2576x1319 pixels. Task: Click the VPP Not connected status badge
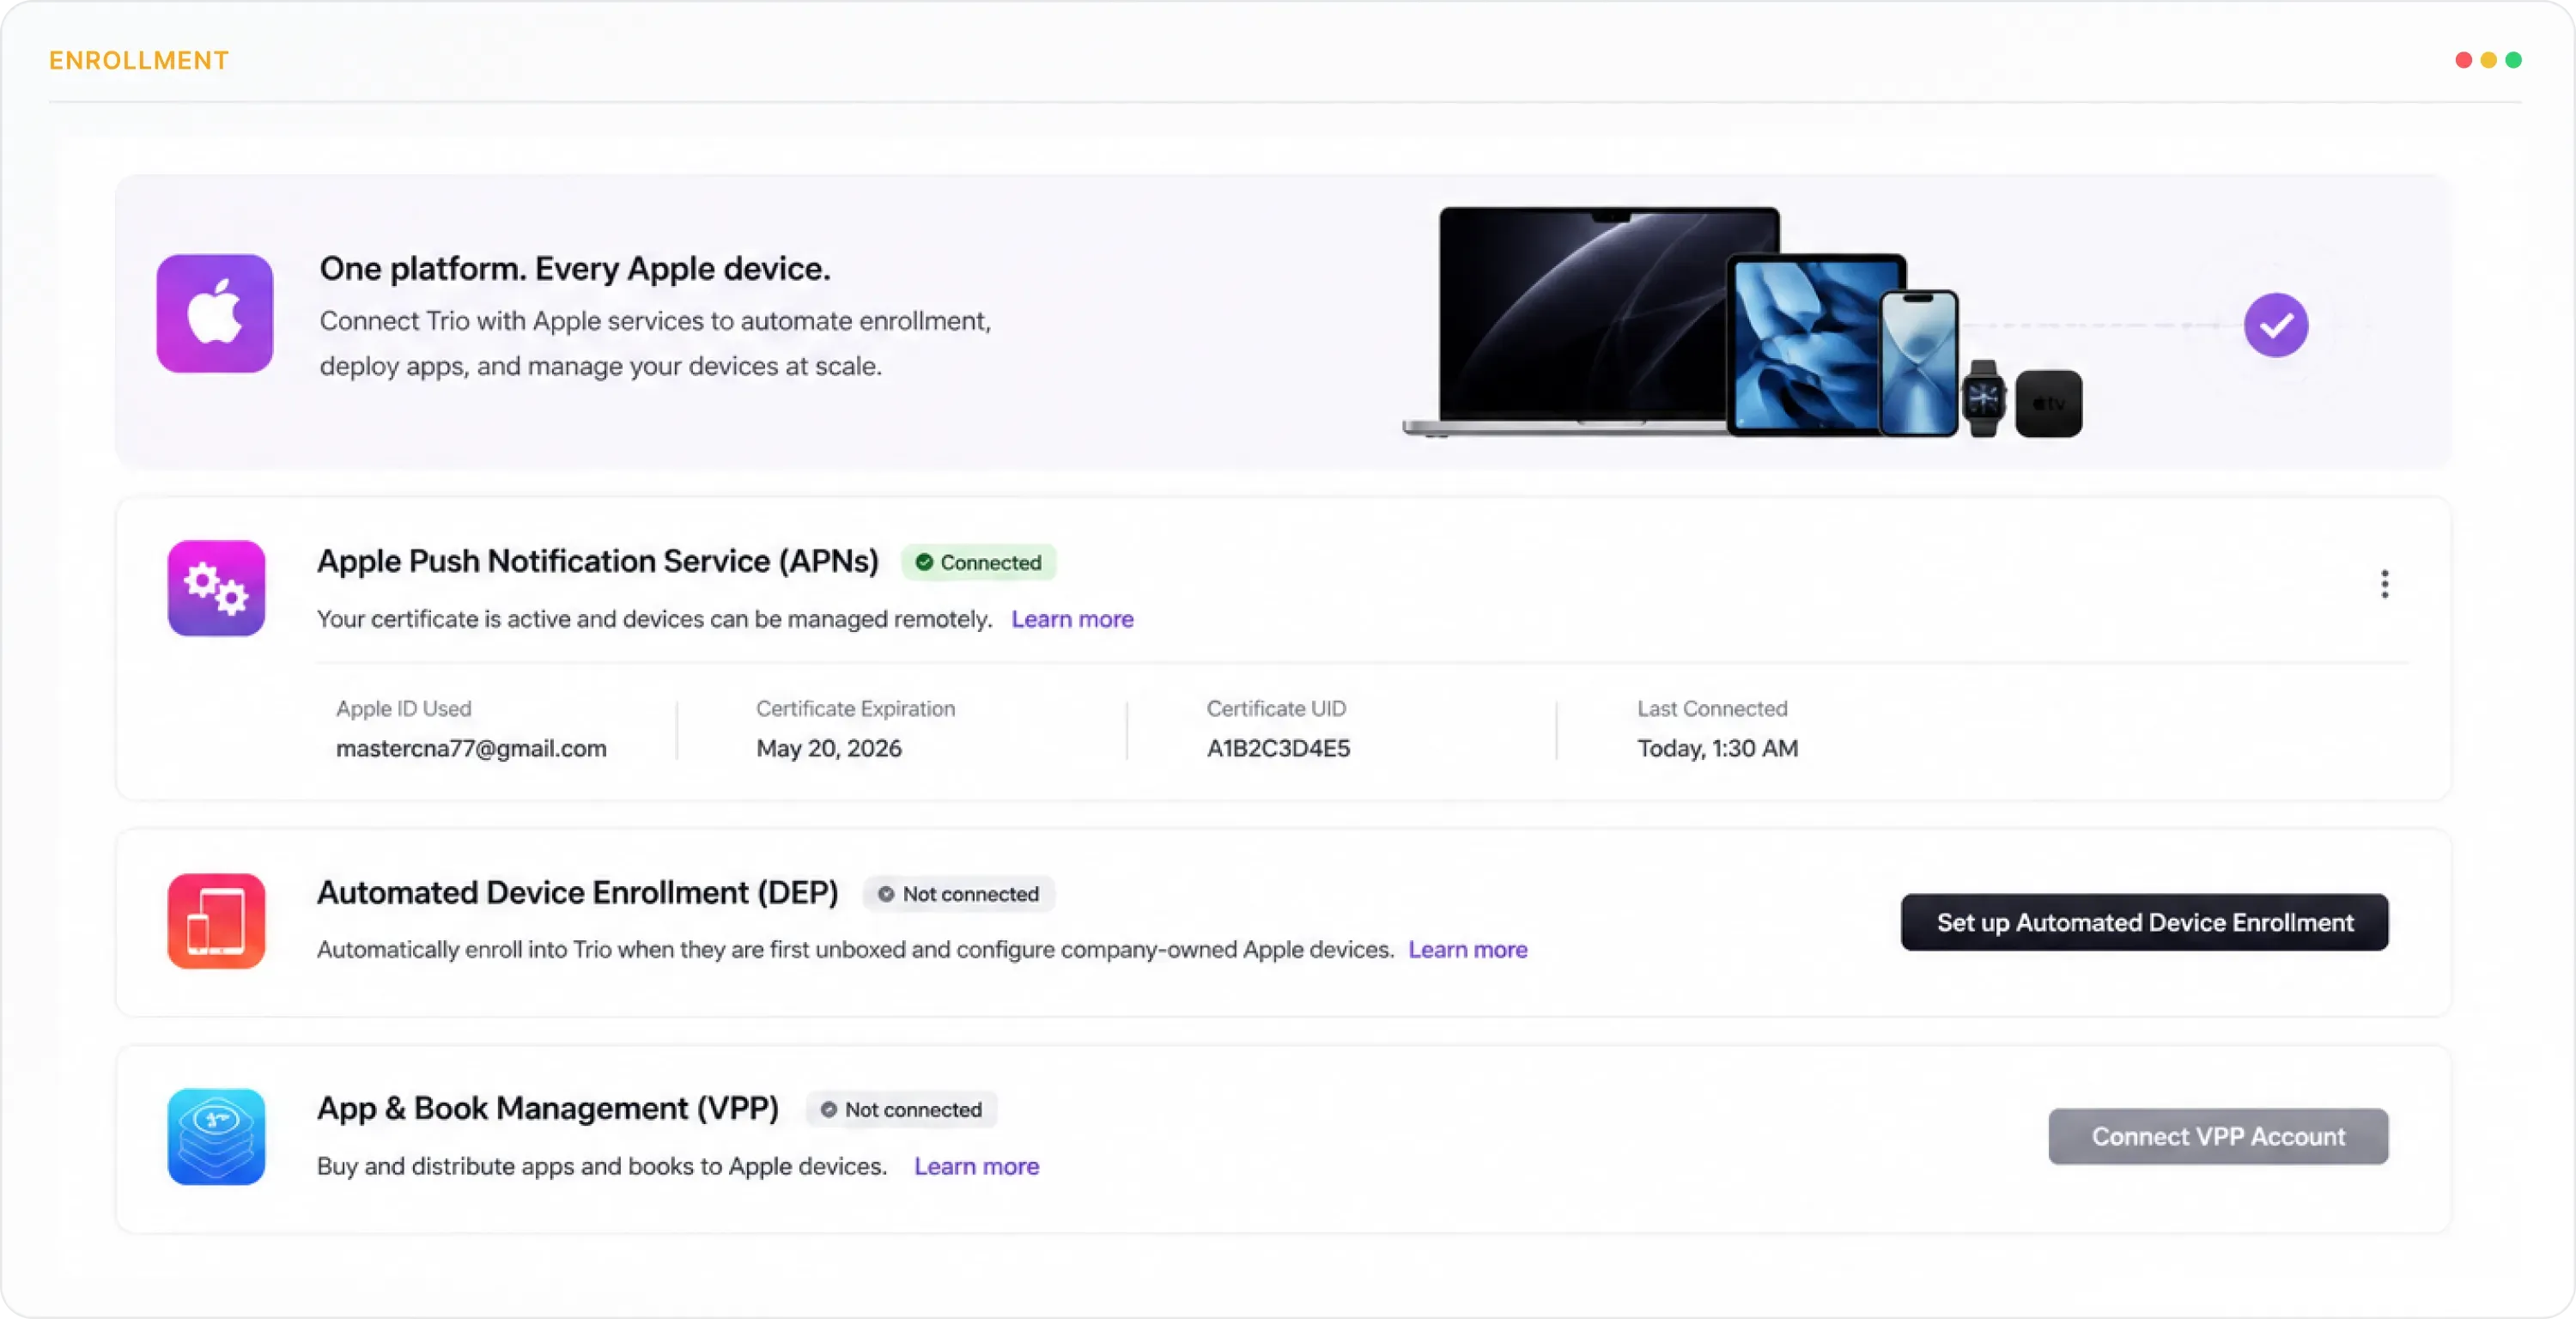[x=901, y=1109]
